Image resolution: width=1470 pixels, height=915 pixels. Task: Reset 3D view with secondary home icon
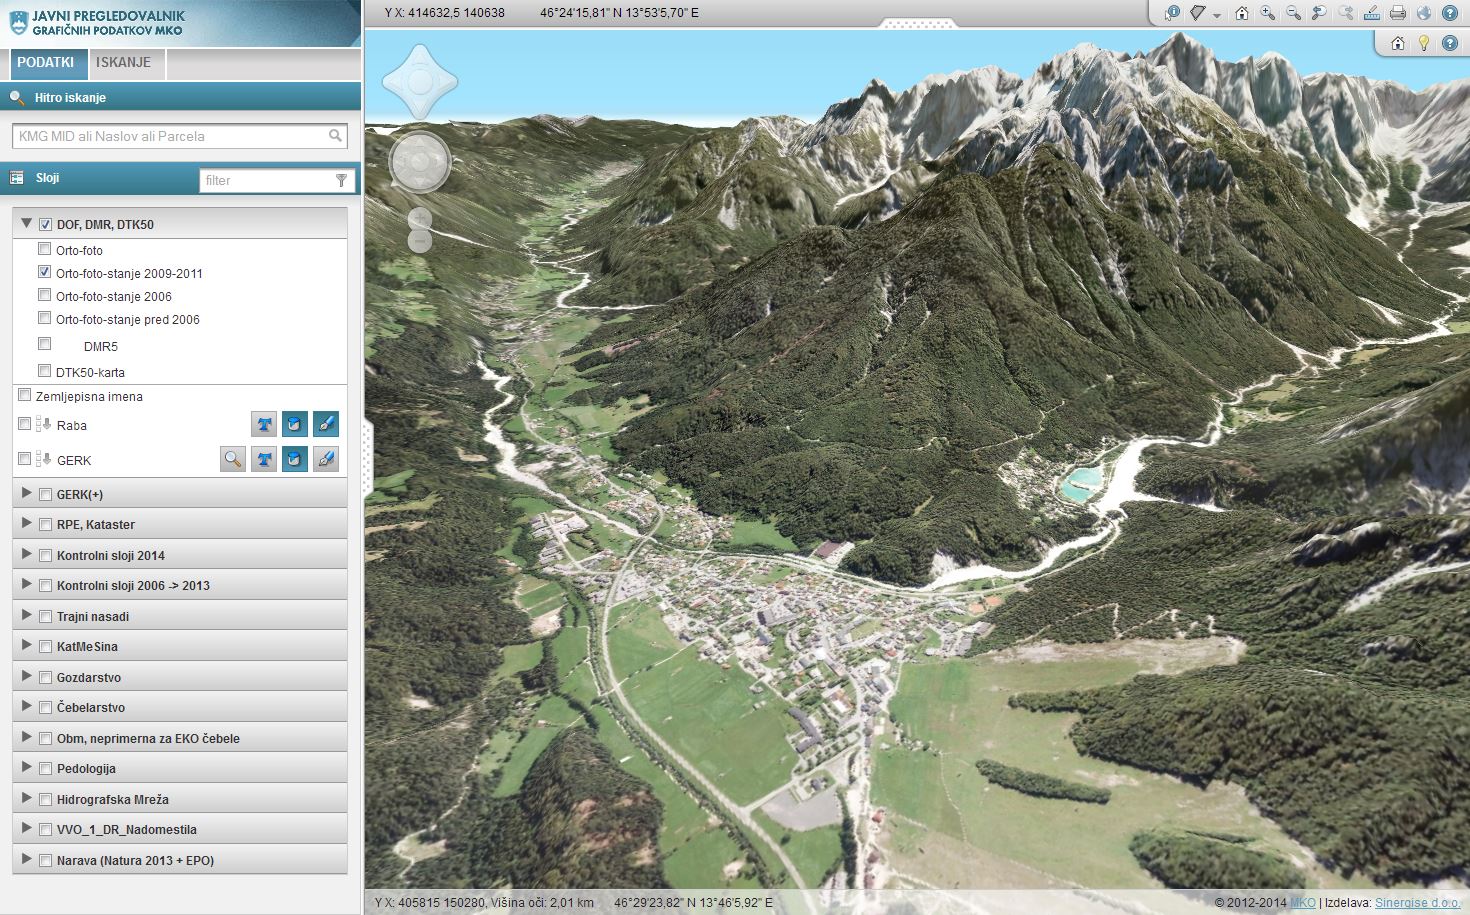pyautogui.click(x=1398, y=43)
